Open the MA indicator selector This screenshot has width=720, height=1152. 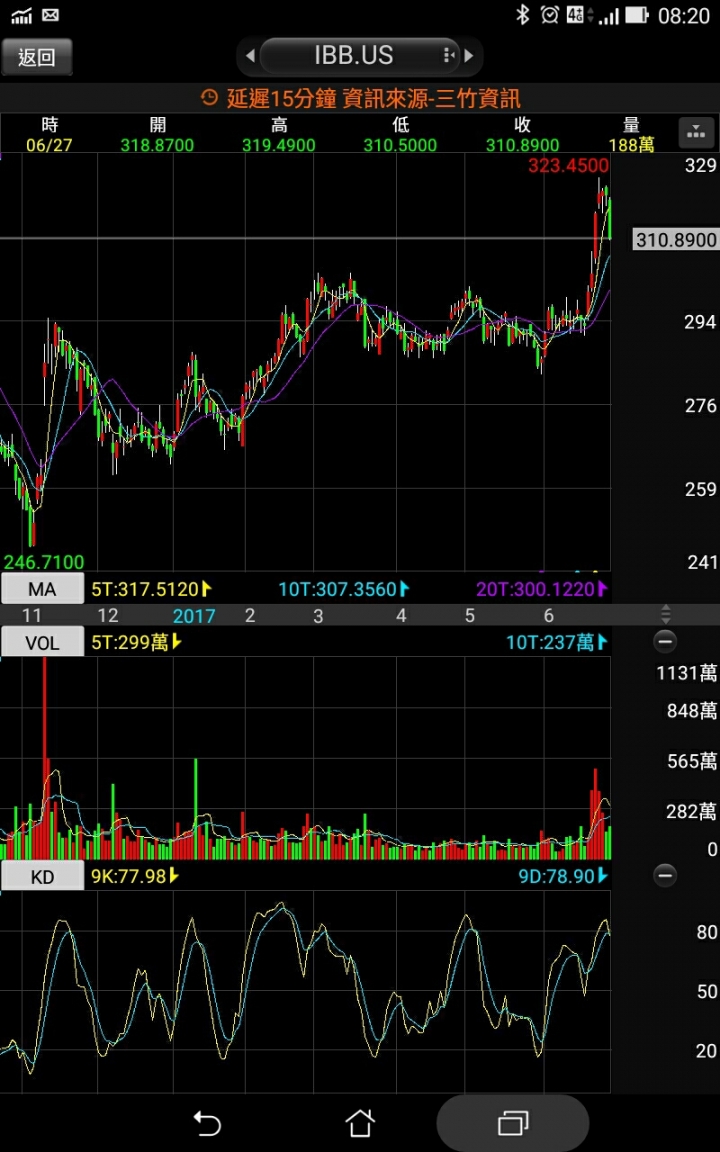click(x=42, y=588)
